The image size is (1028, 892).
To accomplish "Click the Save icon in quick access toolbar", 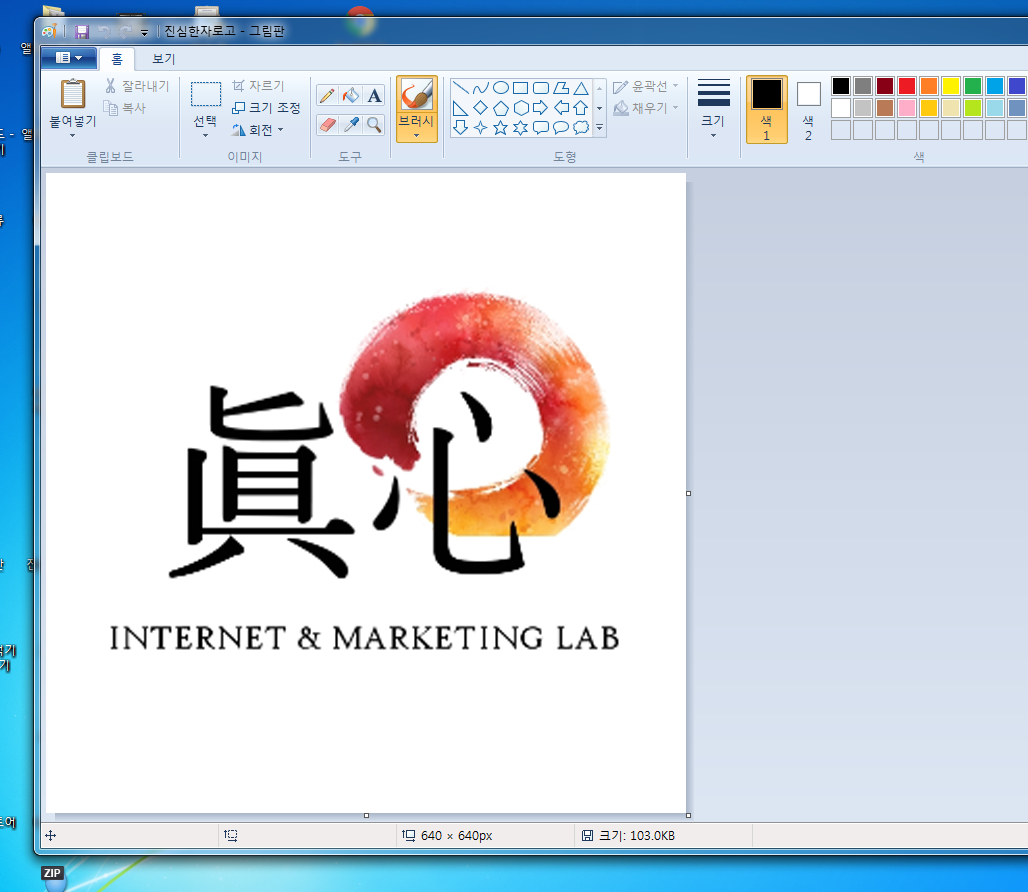I will tap(82, 31).
